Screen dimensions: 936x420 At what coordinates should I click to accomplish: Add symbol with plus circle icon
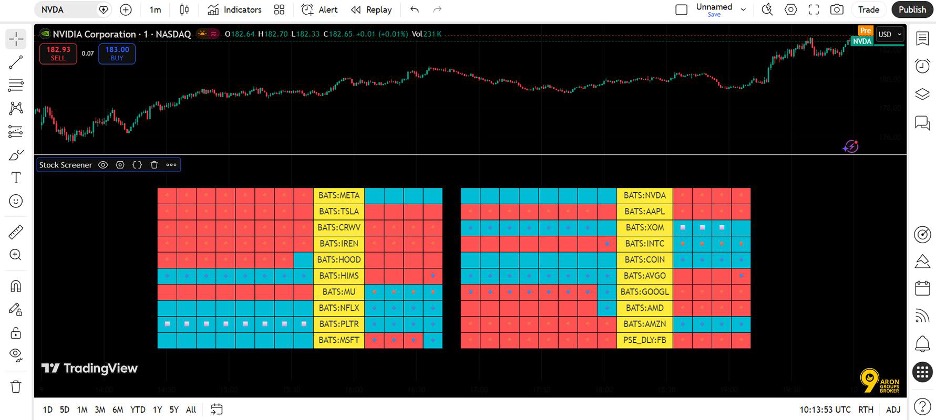[x=125, y=10]
